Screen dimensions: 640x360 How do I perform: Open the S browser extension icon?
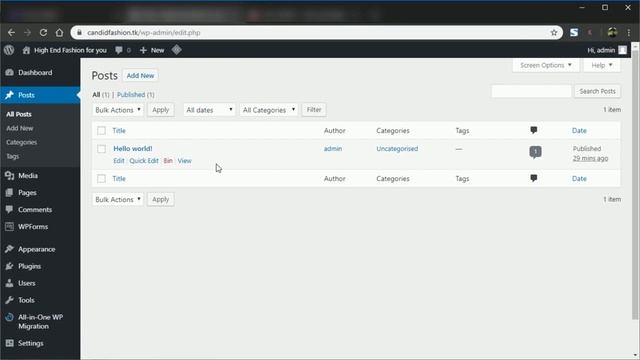click(x=574, y=33)
